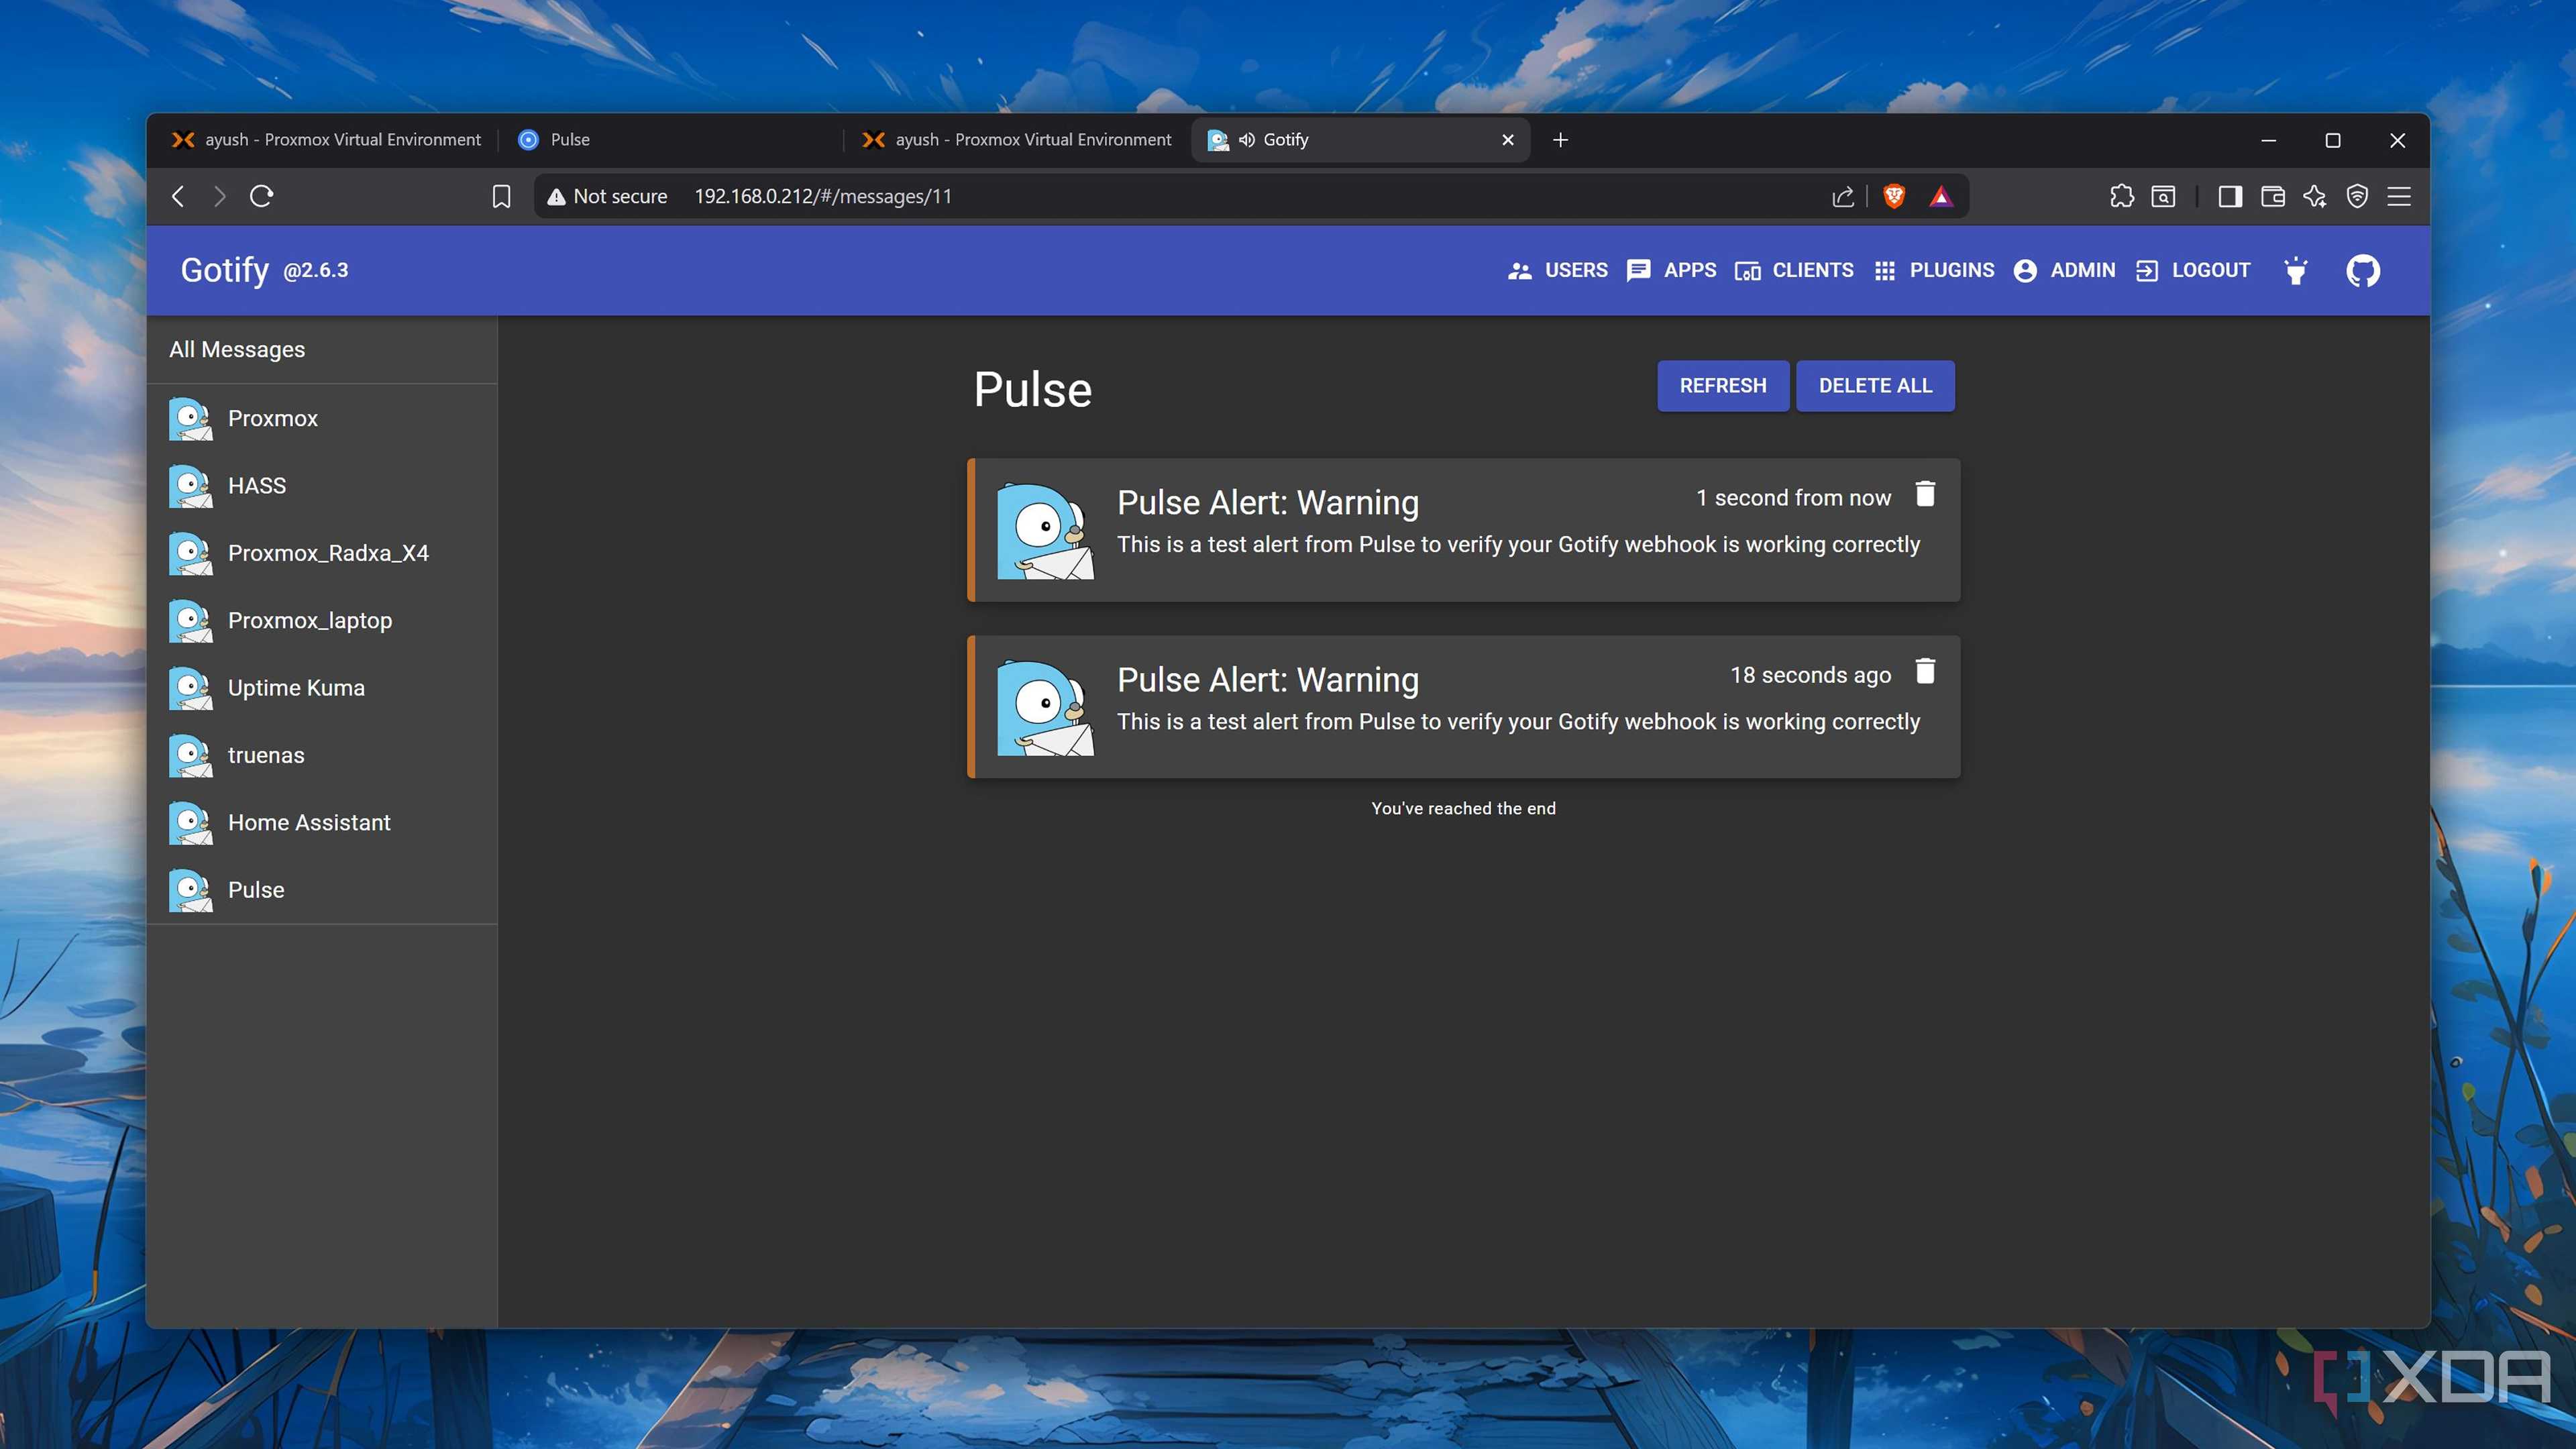Open the browser hamburger menu

point(2399,196)
